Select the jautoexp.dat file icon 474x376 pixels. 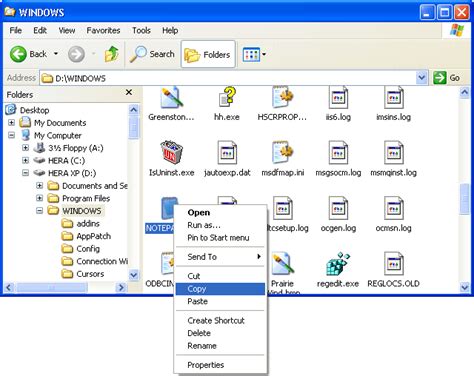click(227, 153)
